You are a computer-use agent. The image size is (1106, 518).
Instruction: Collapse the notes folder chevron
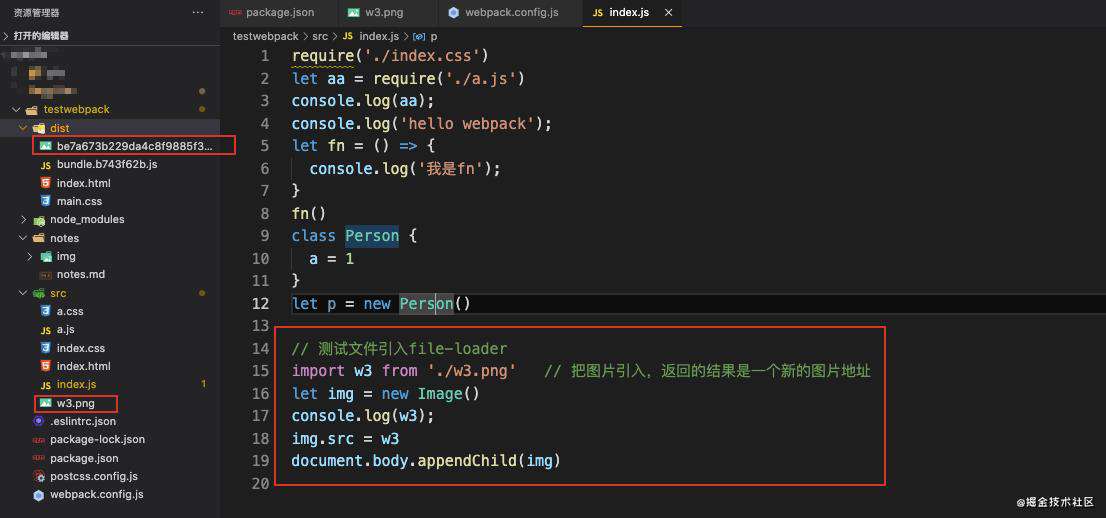[x=23, y=238]
